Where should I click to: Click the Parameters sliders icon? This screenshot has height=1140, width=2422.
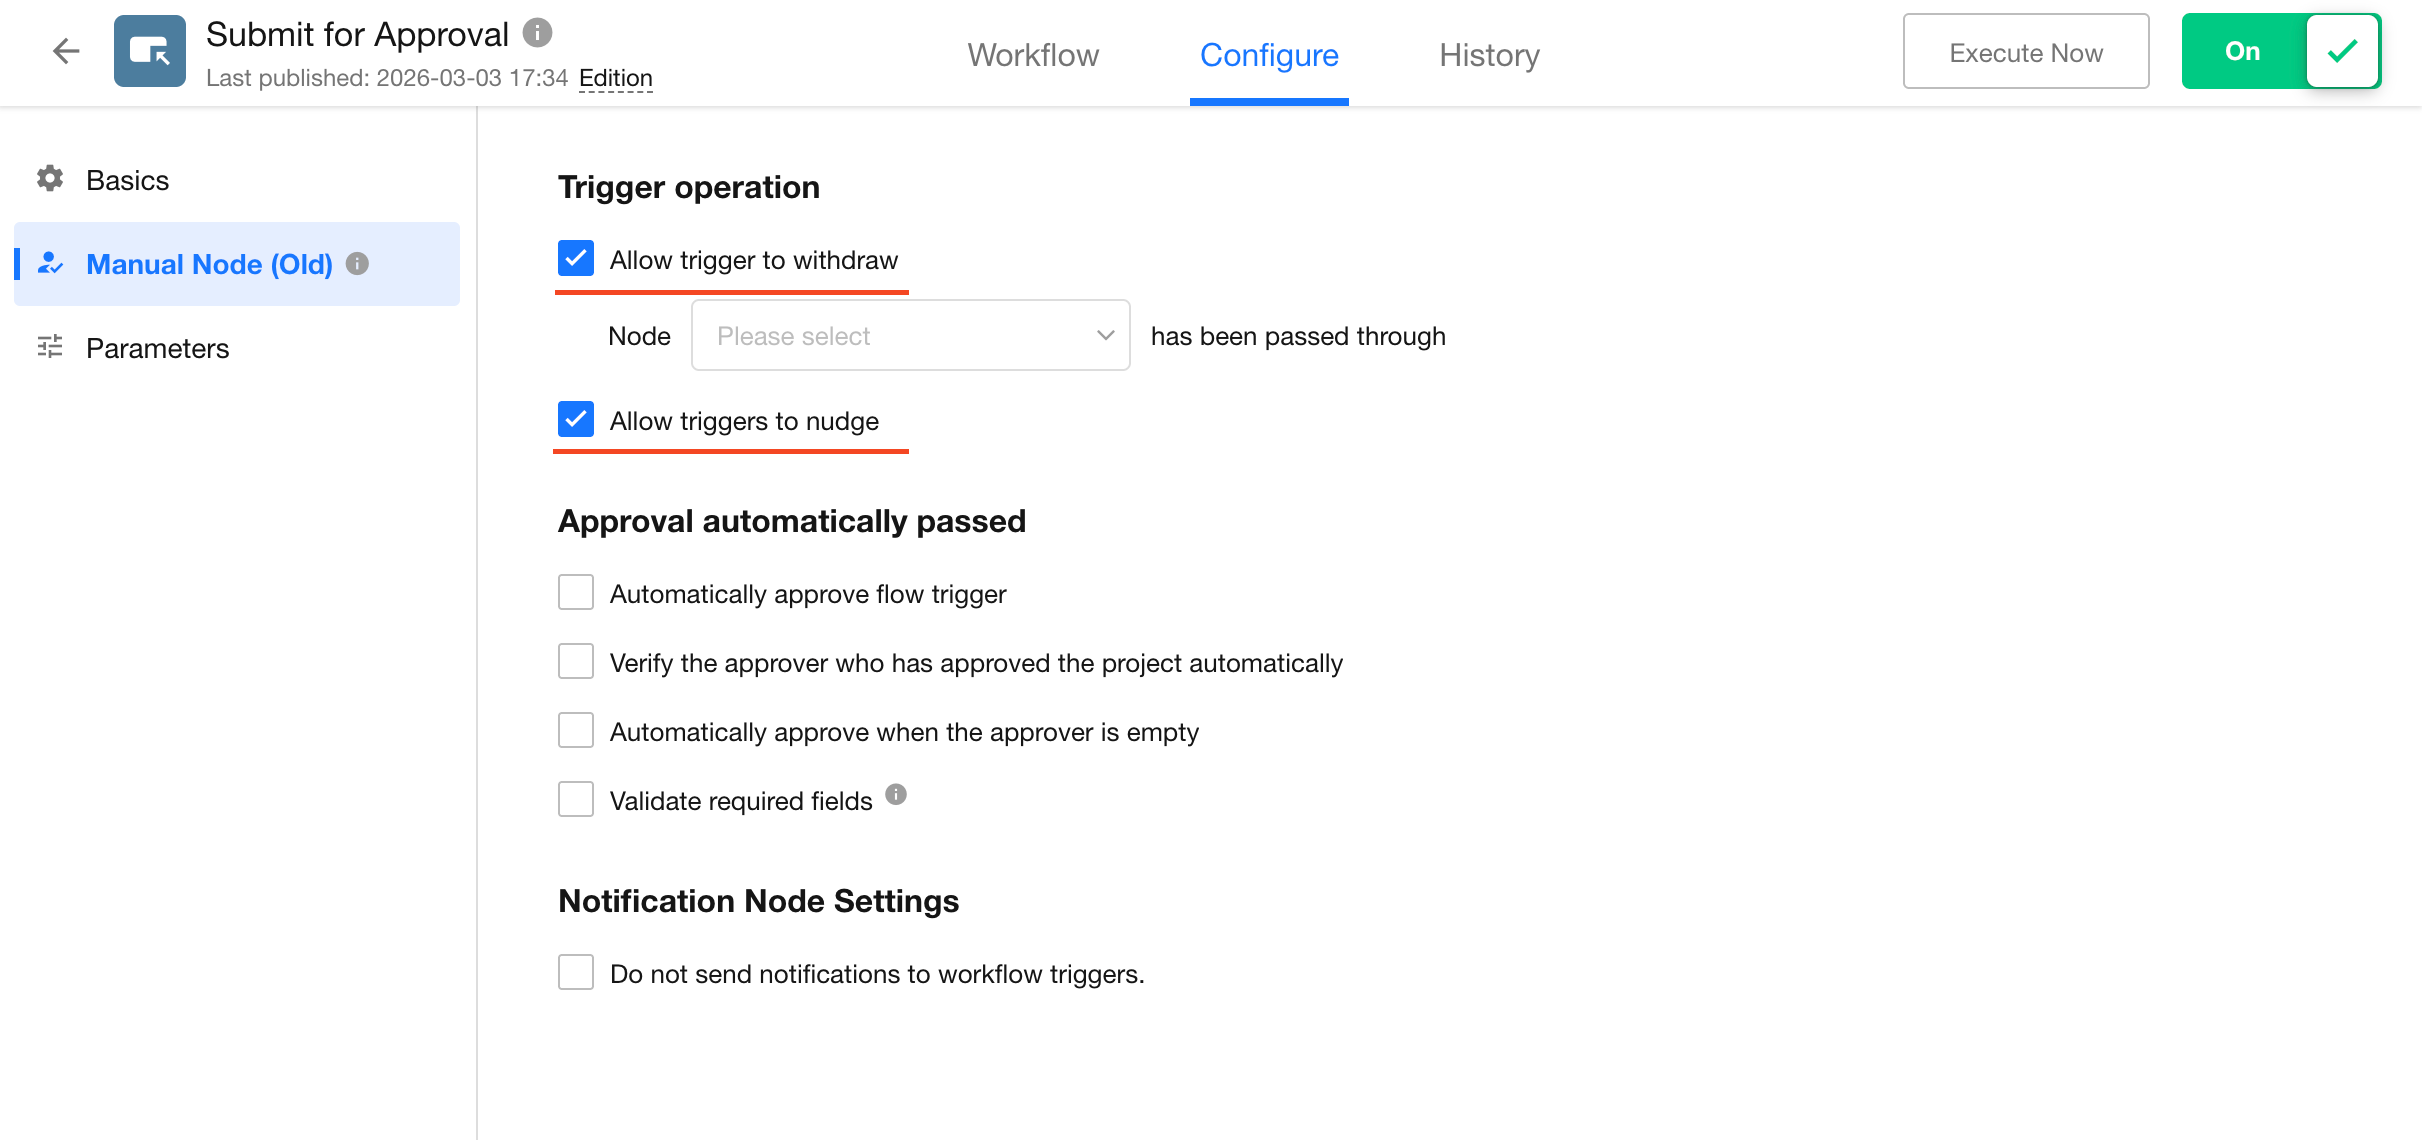click(50, 347)
